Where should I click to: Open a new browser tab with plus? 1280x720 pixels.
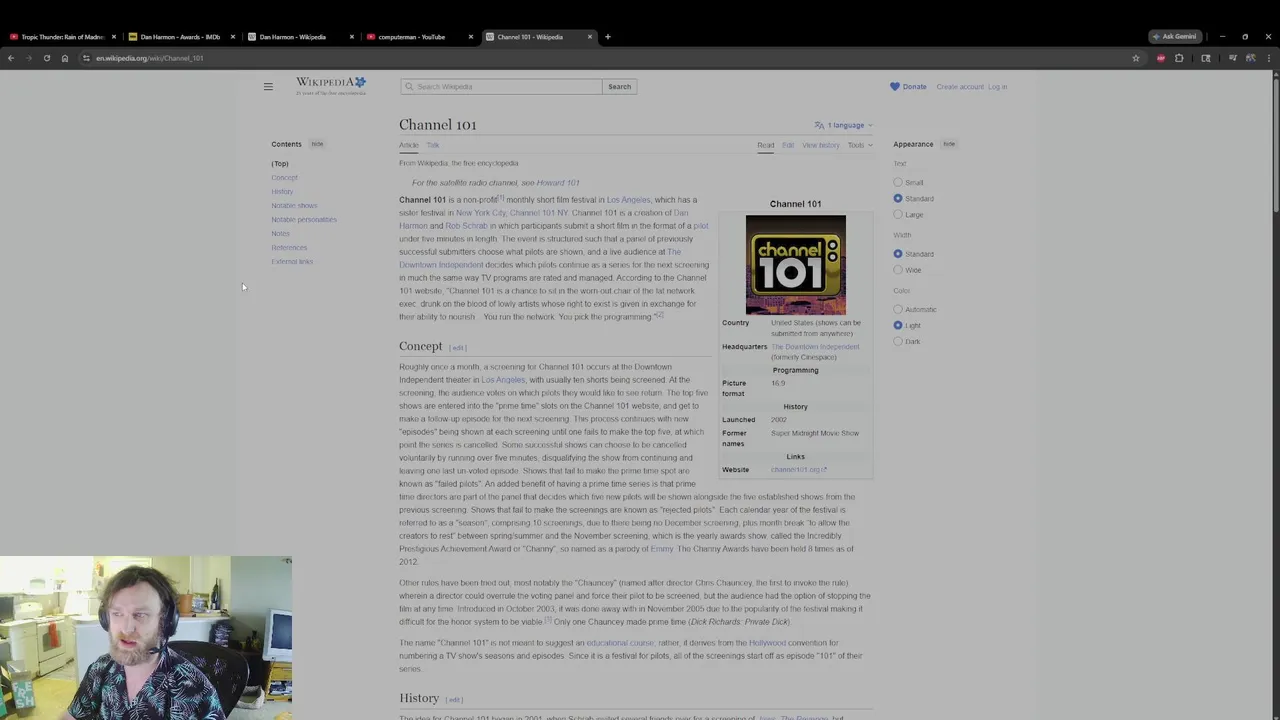click(608, 37)
